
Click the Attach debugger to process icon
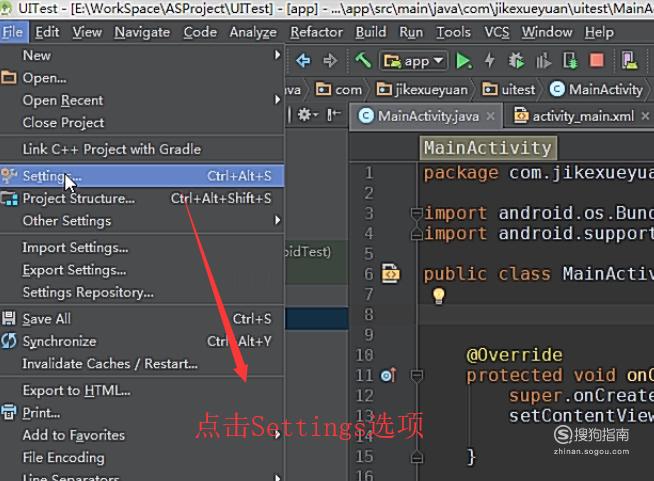[x=570, y=61]
